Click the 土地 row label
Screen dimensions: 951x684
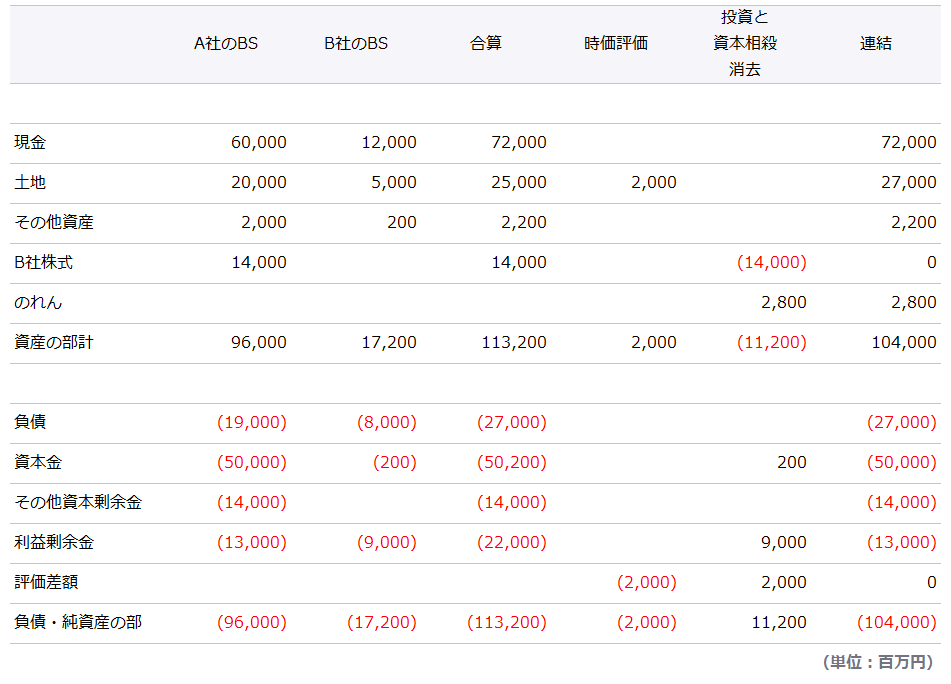pos(30,183)
